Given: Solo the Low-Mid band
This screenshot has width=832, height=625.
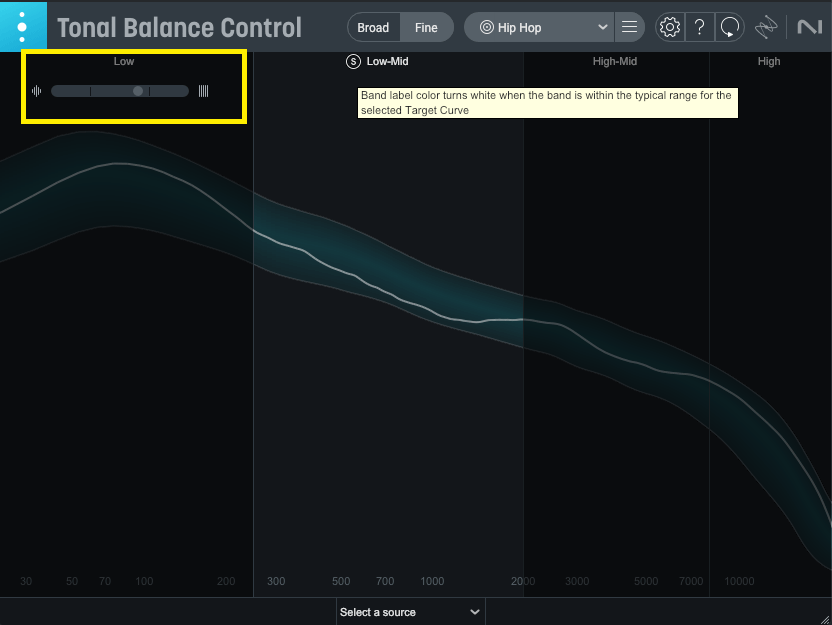Looking at the screenshot, I should [x=353, y=62].
